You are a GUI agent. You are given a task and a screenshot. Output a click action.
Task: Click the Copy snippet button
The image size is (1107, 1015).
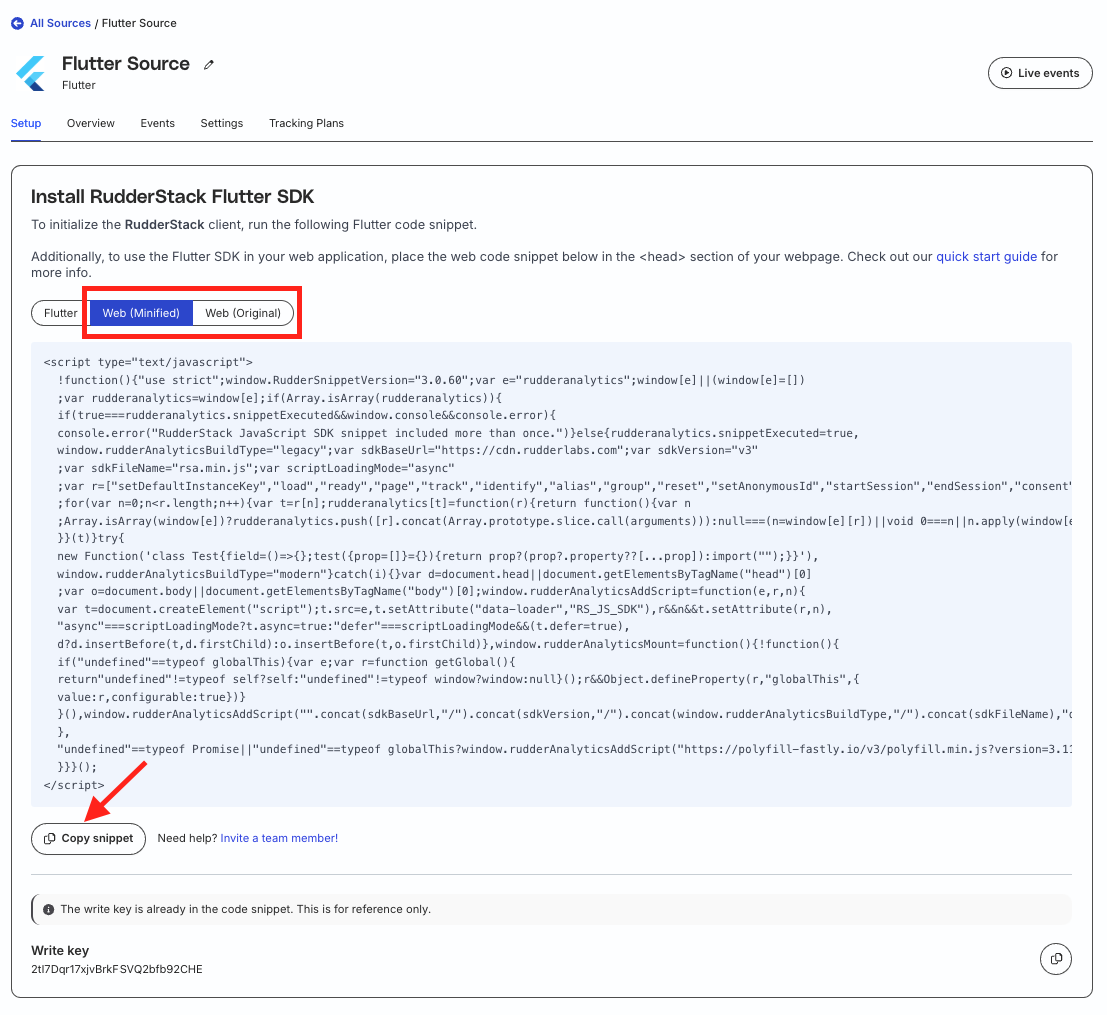(88, 839)
